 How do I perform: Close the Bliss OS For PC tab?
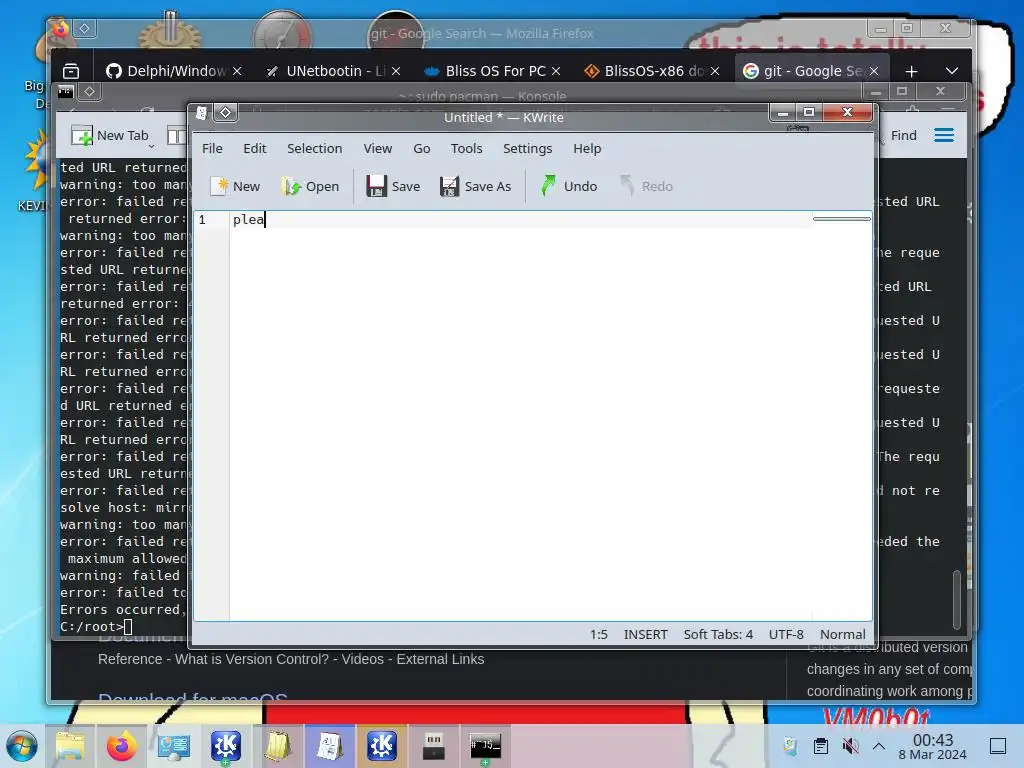click(x=556, y=71)
